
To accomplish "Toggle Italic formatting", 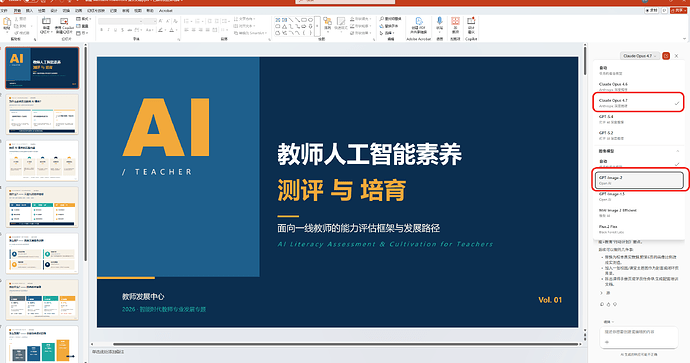I will pos(109,30).
